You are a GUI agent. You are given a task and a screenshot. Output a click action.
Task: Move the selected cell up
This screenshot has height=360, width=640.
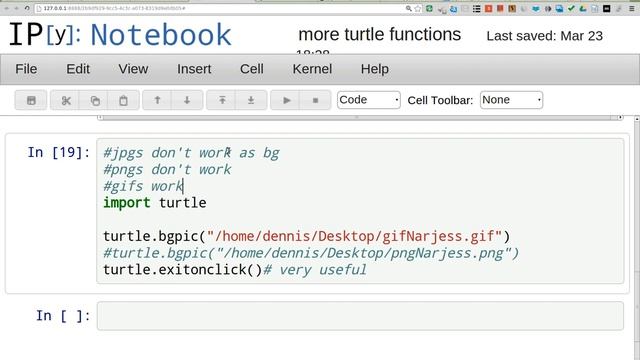157,100
